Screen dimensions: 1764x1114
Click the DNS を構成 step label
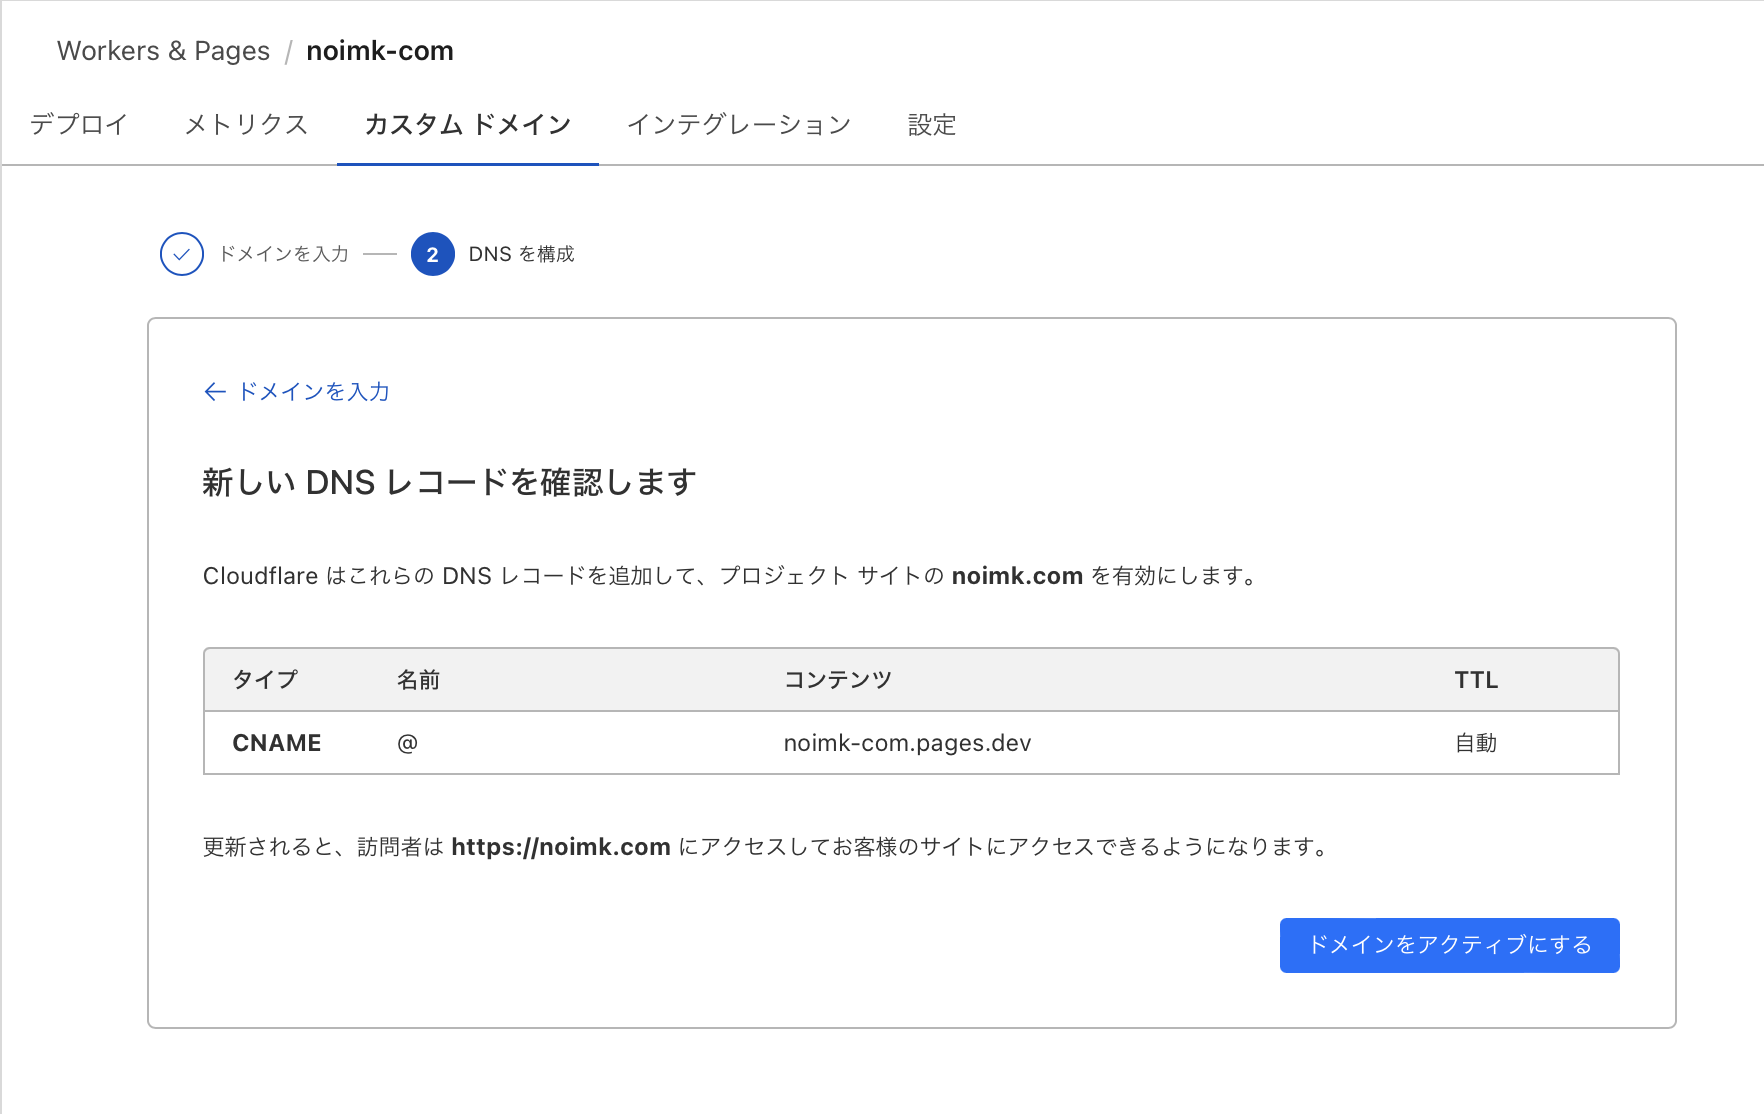coord(522,254)
